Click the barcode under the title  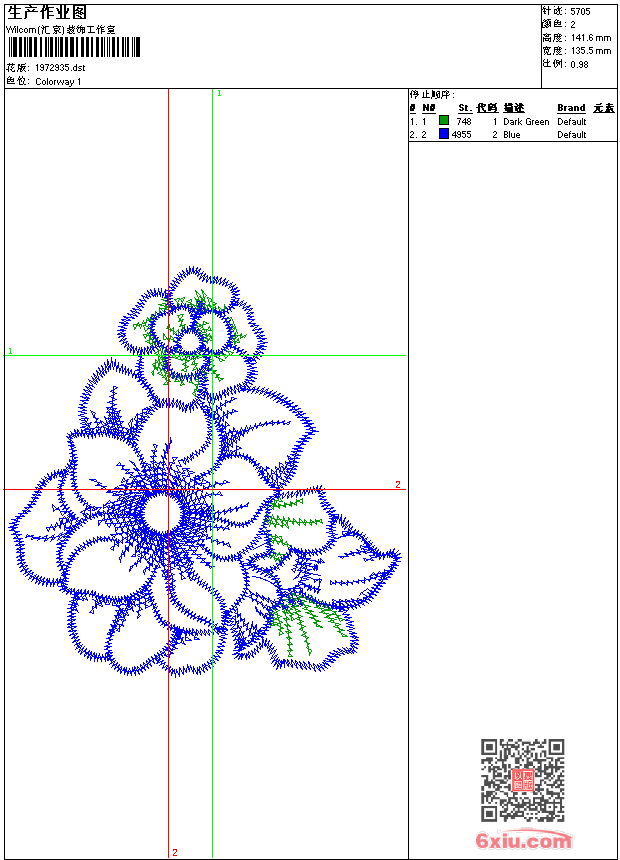73,48
